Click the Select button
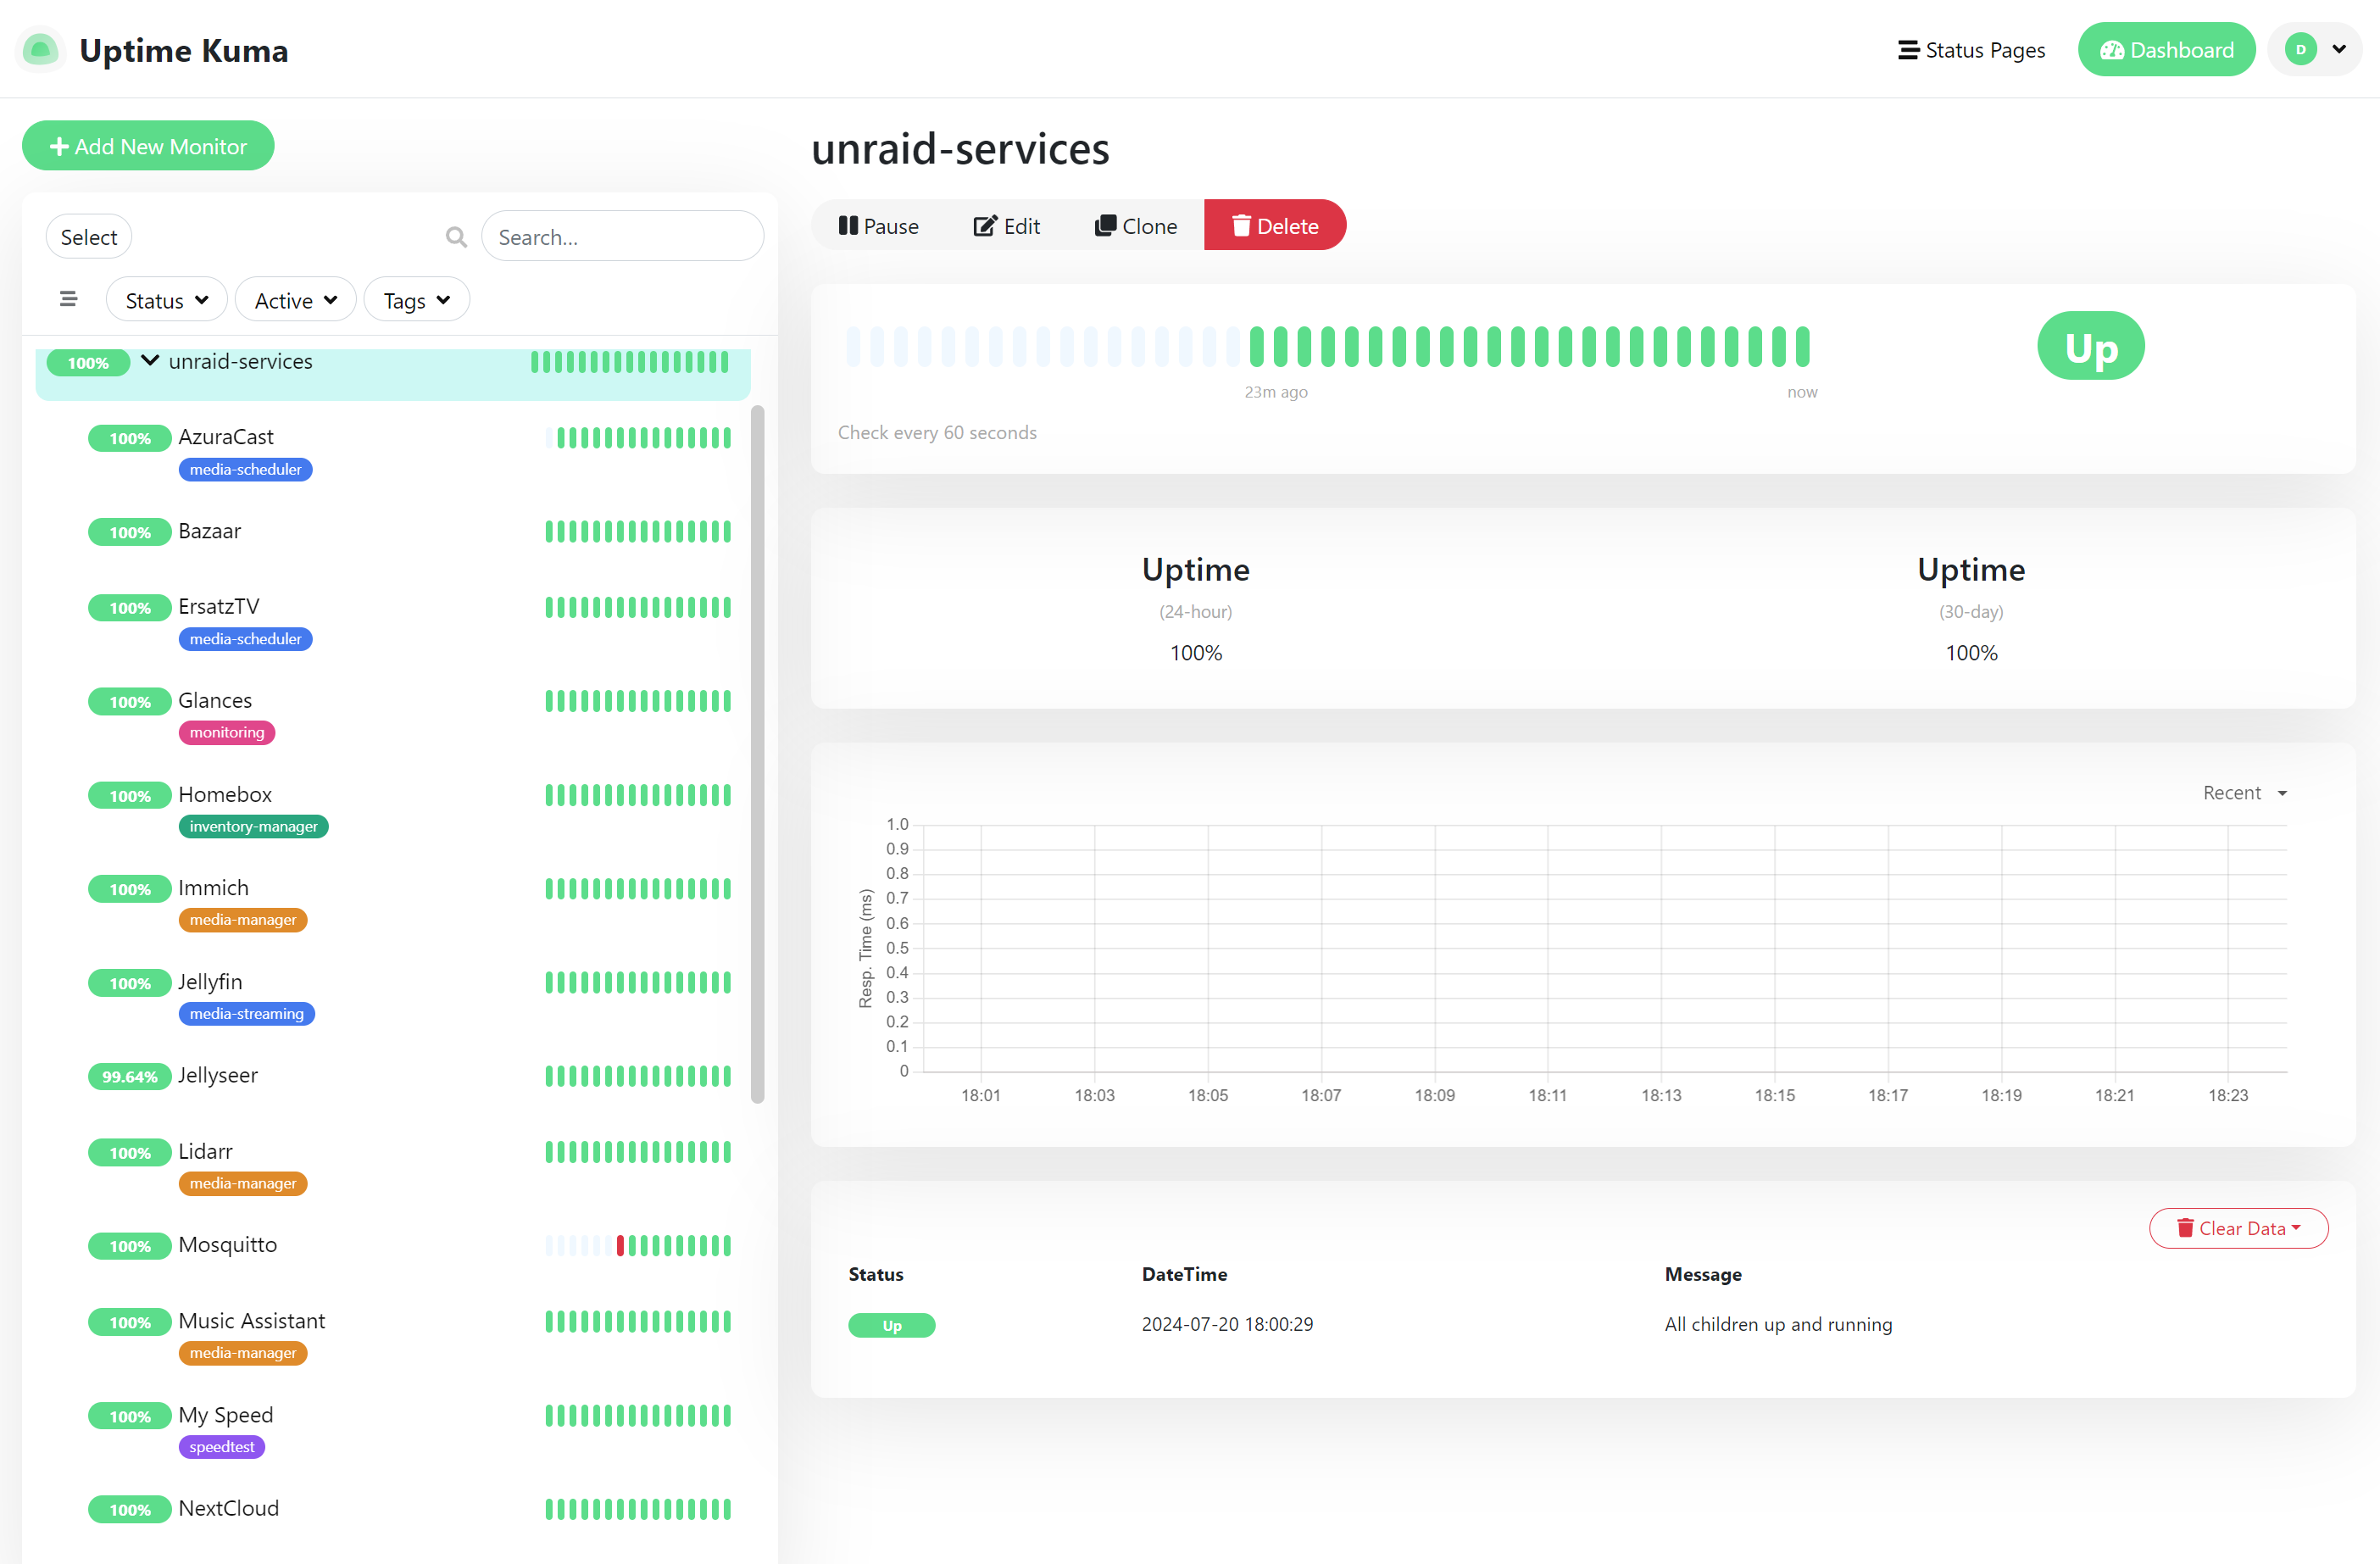The height and width of the screenshot is (1564, 2380). click(89, 237)
